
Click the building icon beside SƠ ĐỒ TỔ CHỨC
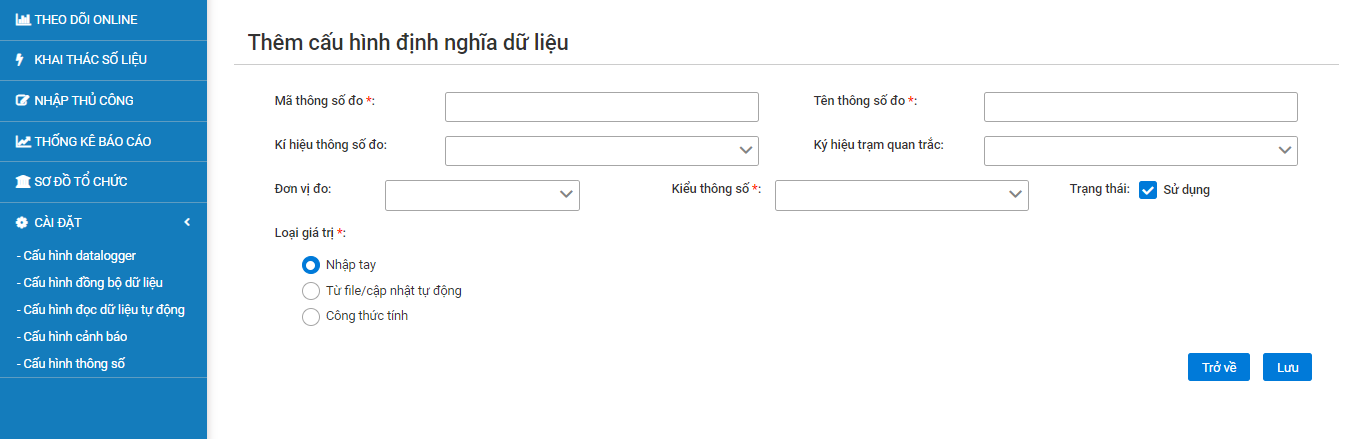[22, 182]
